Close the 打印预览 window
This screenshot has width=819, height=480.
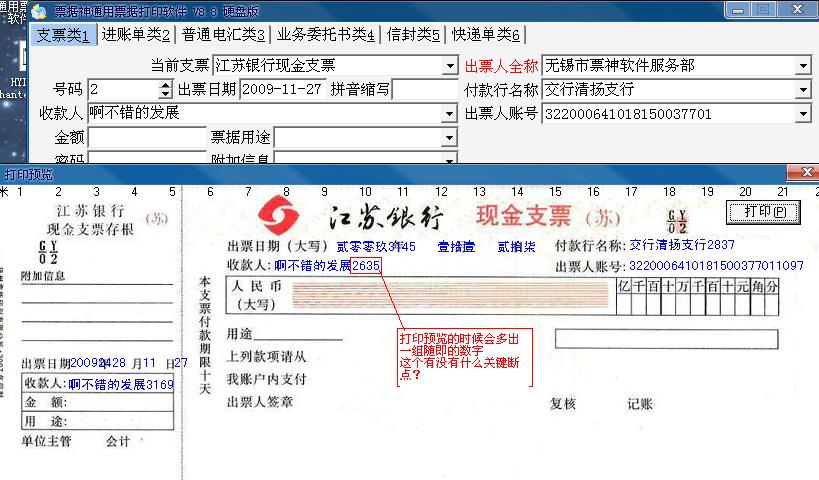coord(806,172)
